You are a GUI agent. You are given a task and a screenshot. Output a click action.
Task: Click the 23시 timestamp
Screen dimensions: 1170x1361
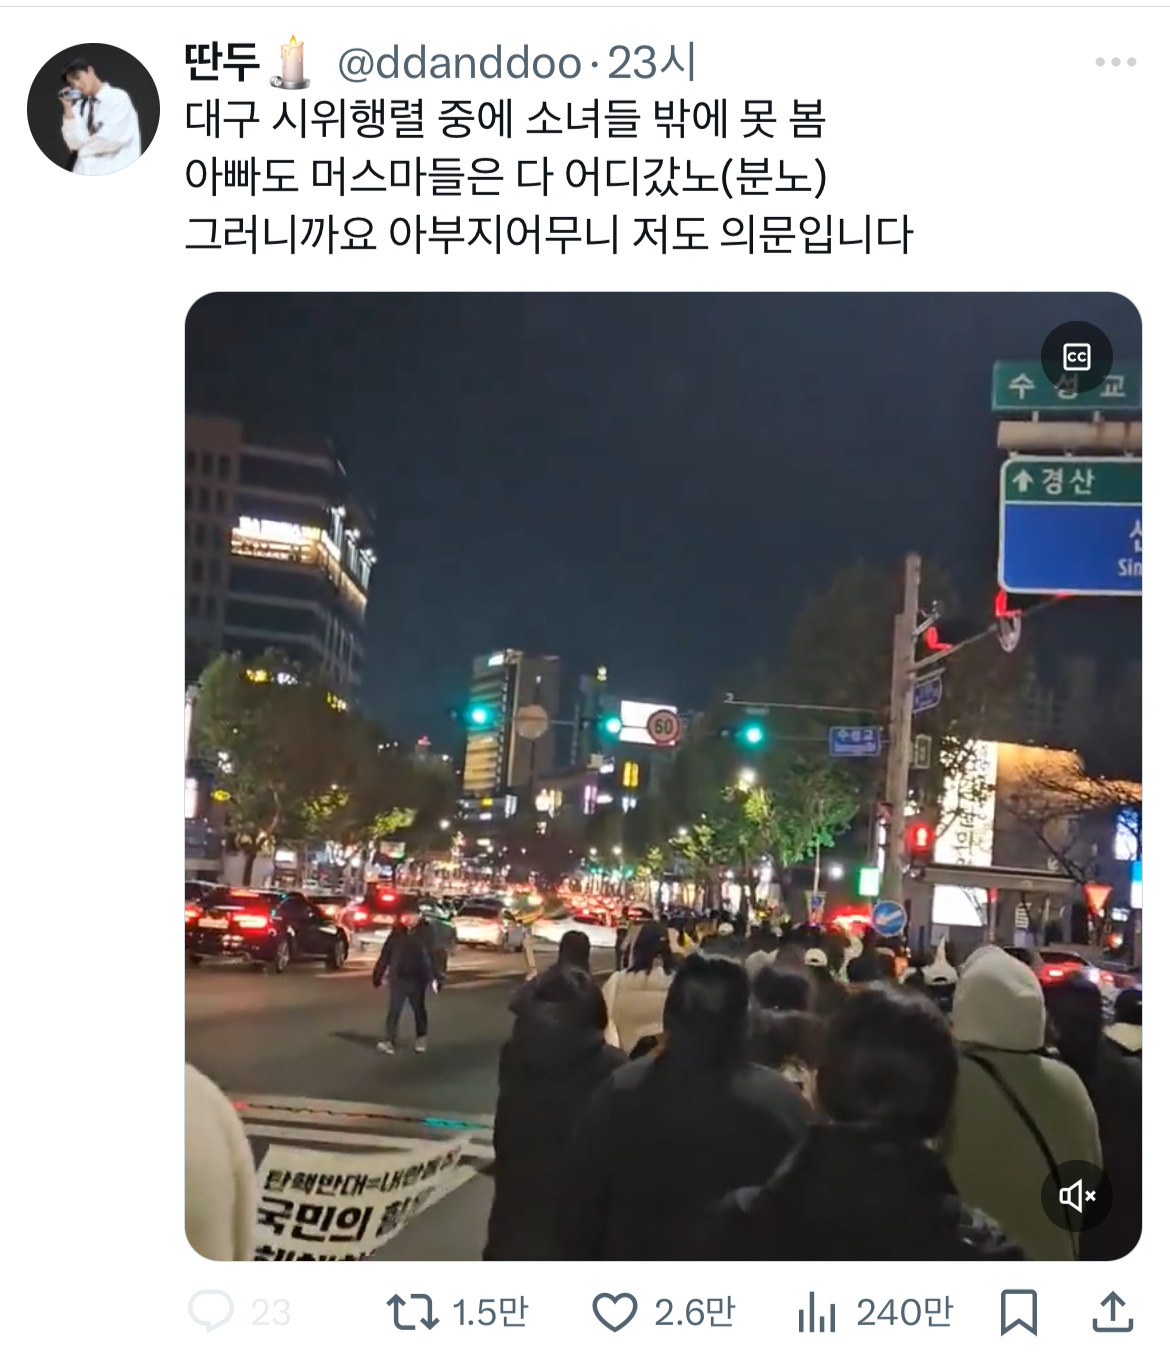[x=651, y=62]
